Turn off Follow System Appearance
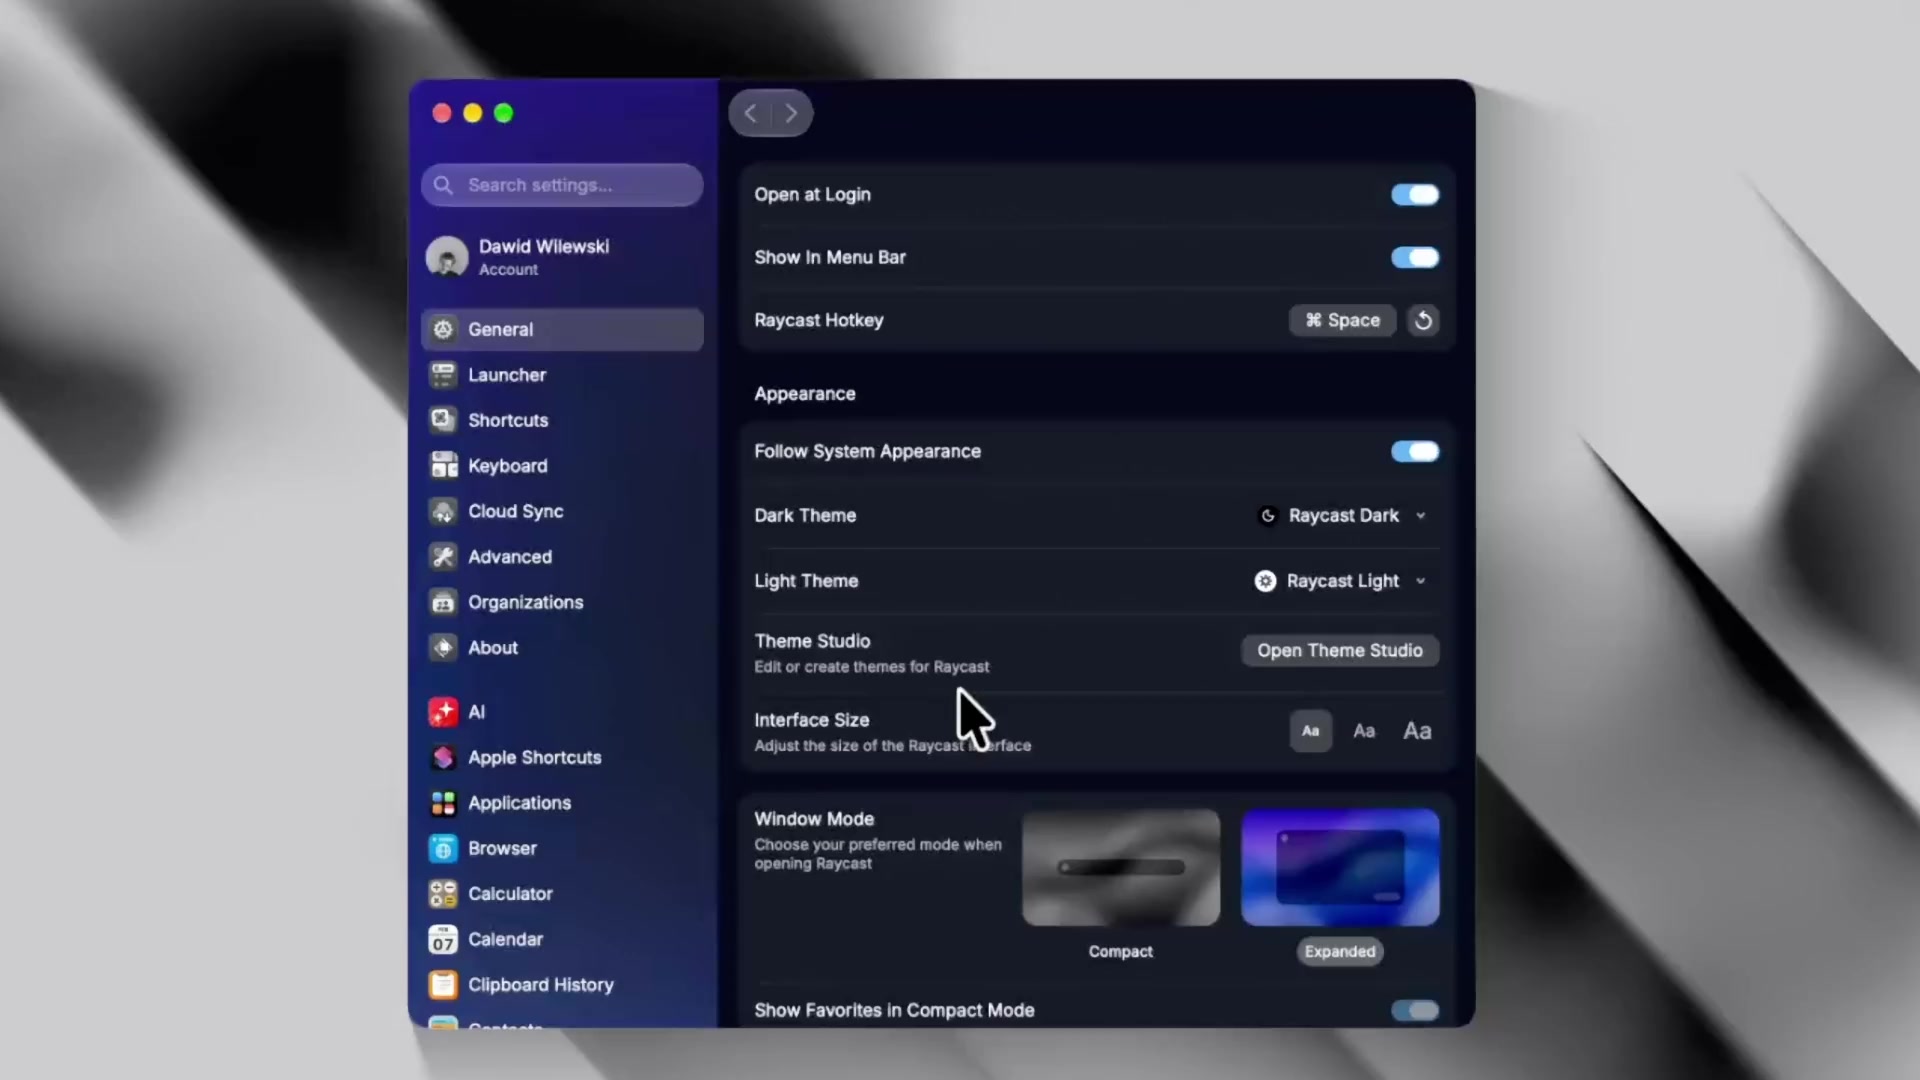This screenshot has width=1920, height=1080. coord(1415,452)
